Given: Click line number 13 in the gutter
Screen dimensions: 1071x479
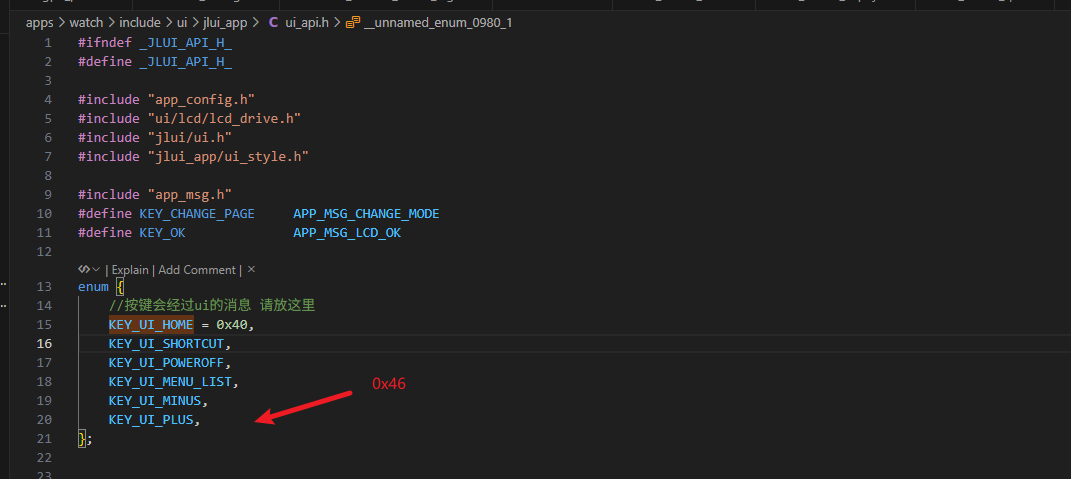Looking at the screenshot, I should pyautogui.click(x=44, y=286).
